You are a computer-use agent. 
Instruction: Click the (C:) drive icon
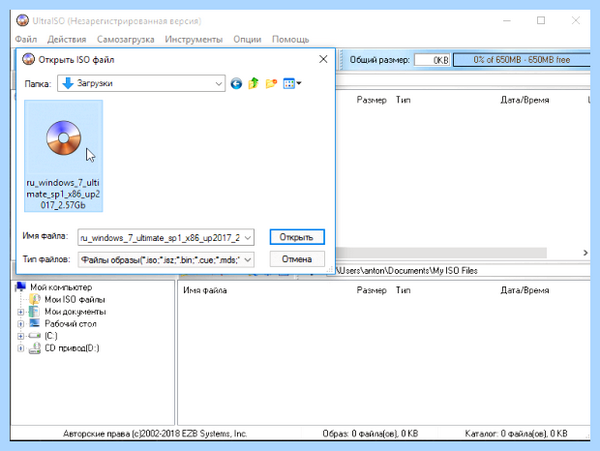(34, 335)
